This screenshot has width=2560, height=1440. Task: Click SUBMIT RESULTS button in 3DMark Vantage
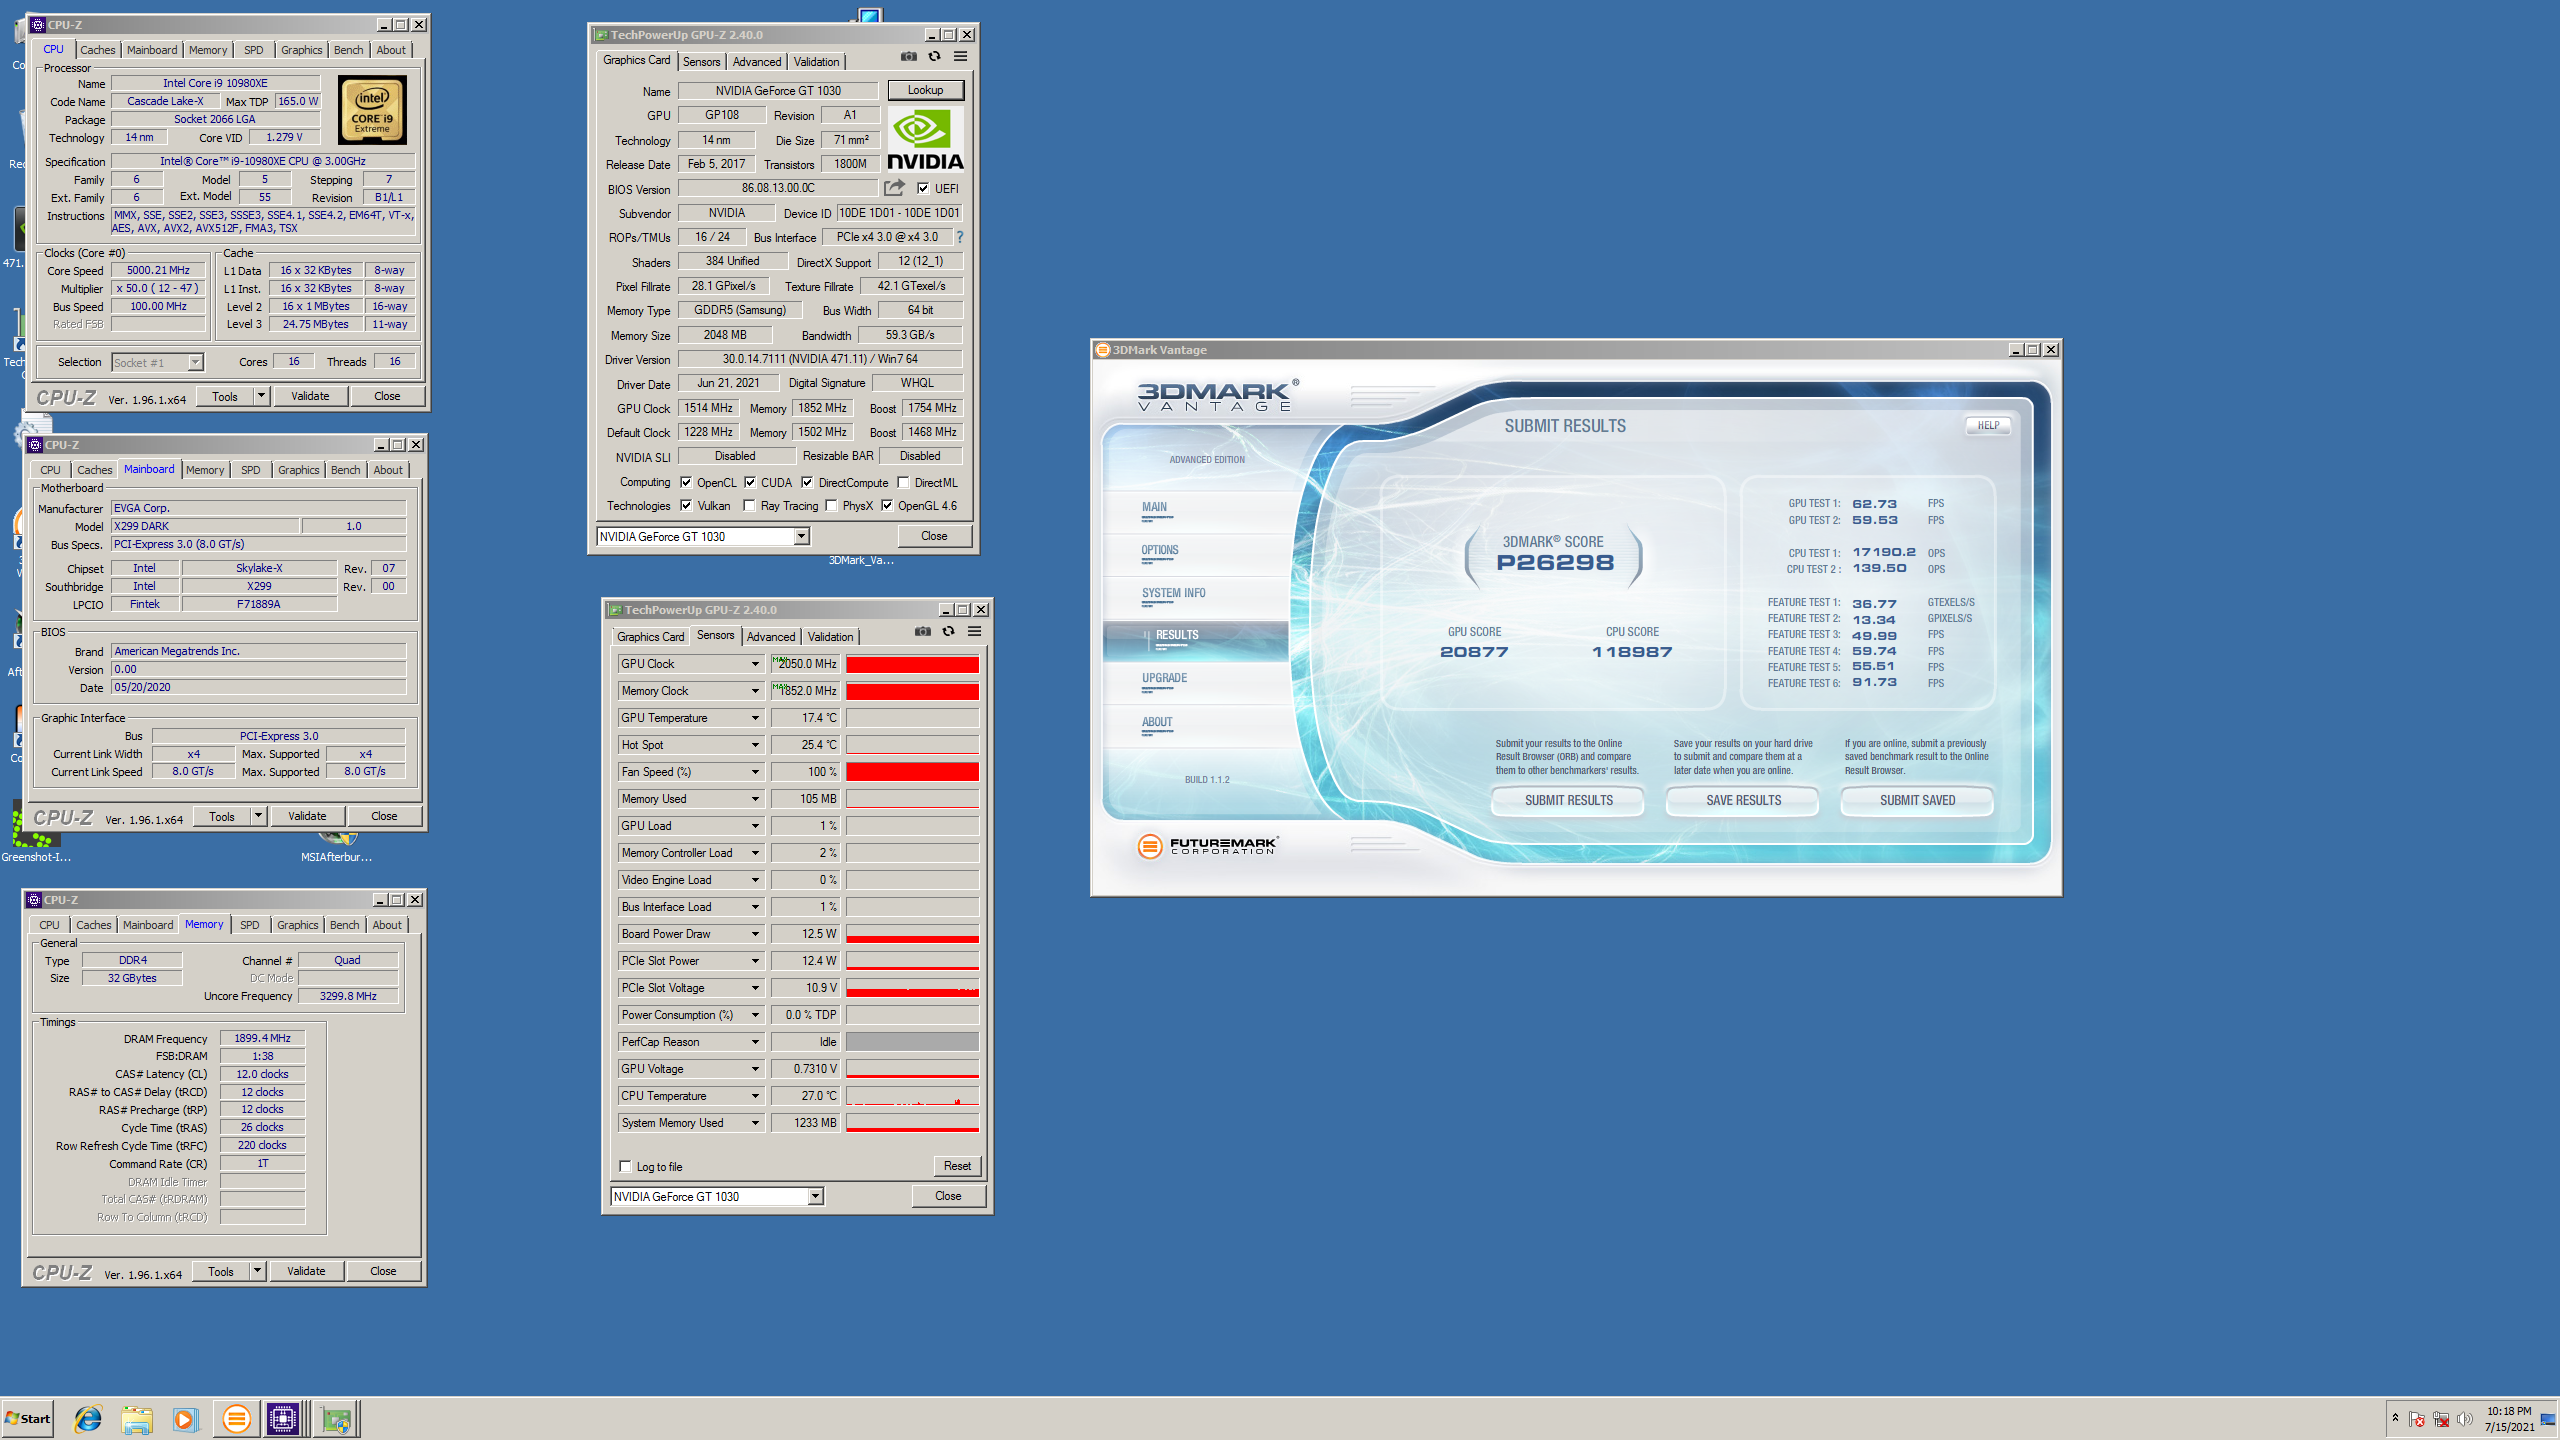(x=1568, y=800)
